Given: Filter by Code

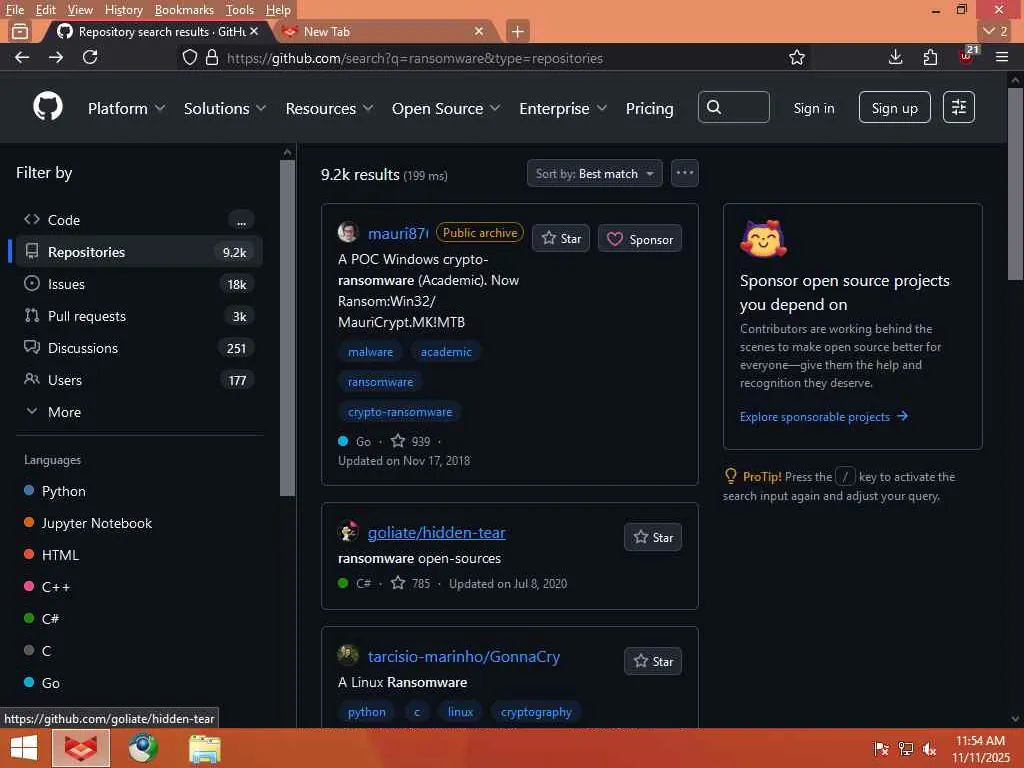Looking at the screenshot, I should pos(136,220).
